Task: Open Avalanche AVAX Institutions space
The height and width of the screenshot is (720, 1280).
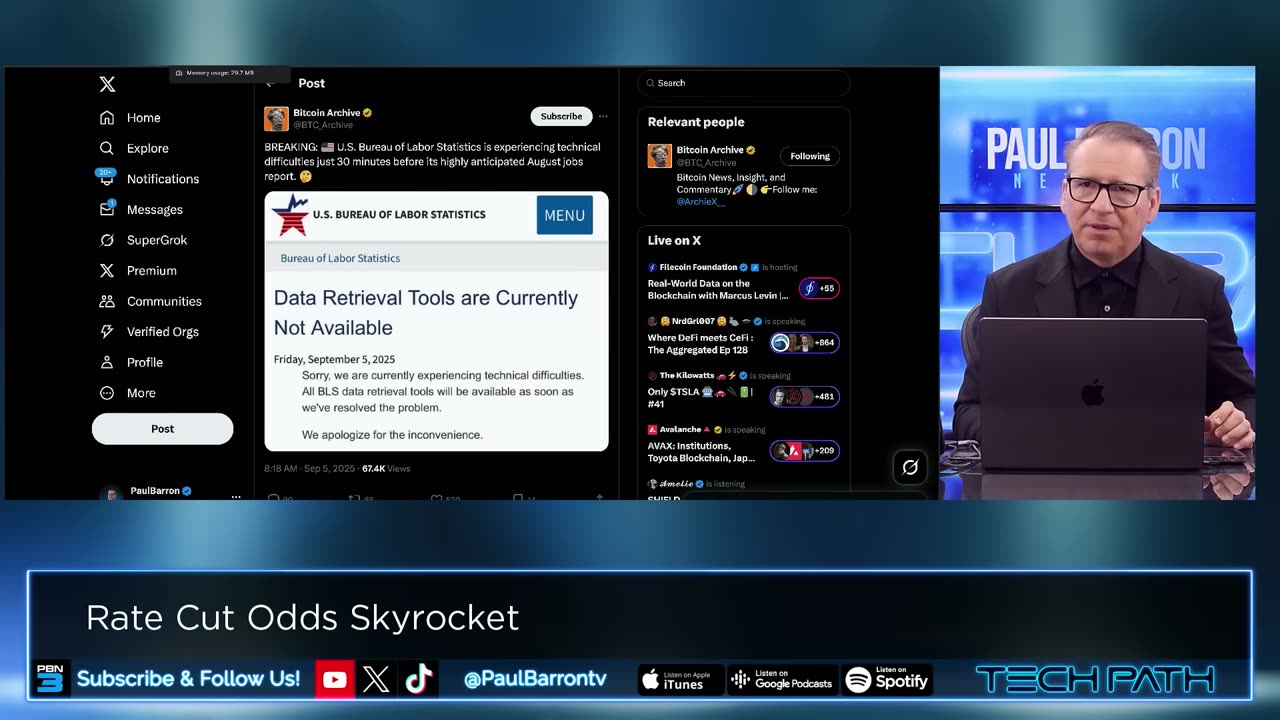Action: (701, 451)
